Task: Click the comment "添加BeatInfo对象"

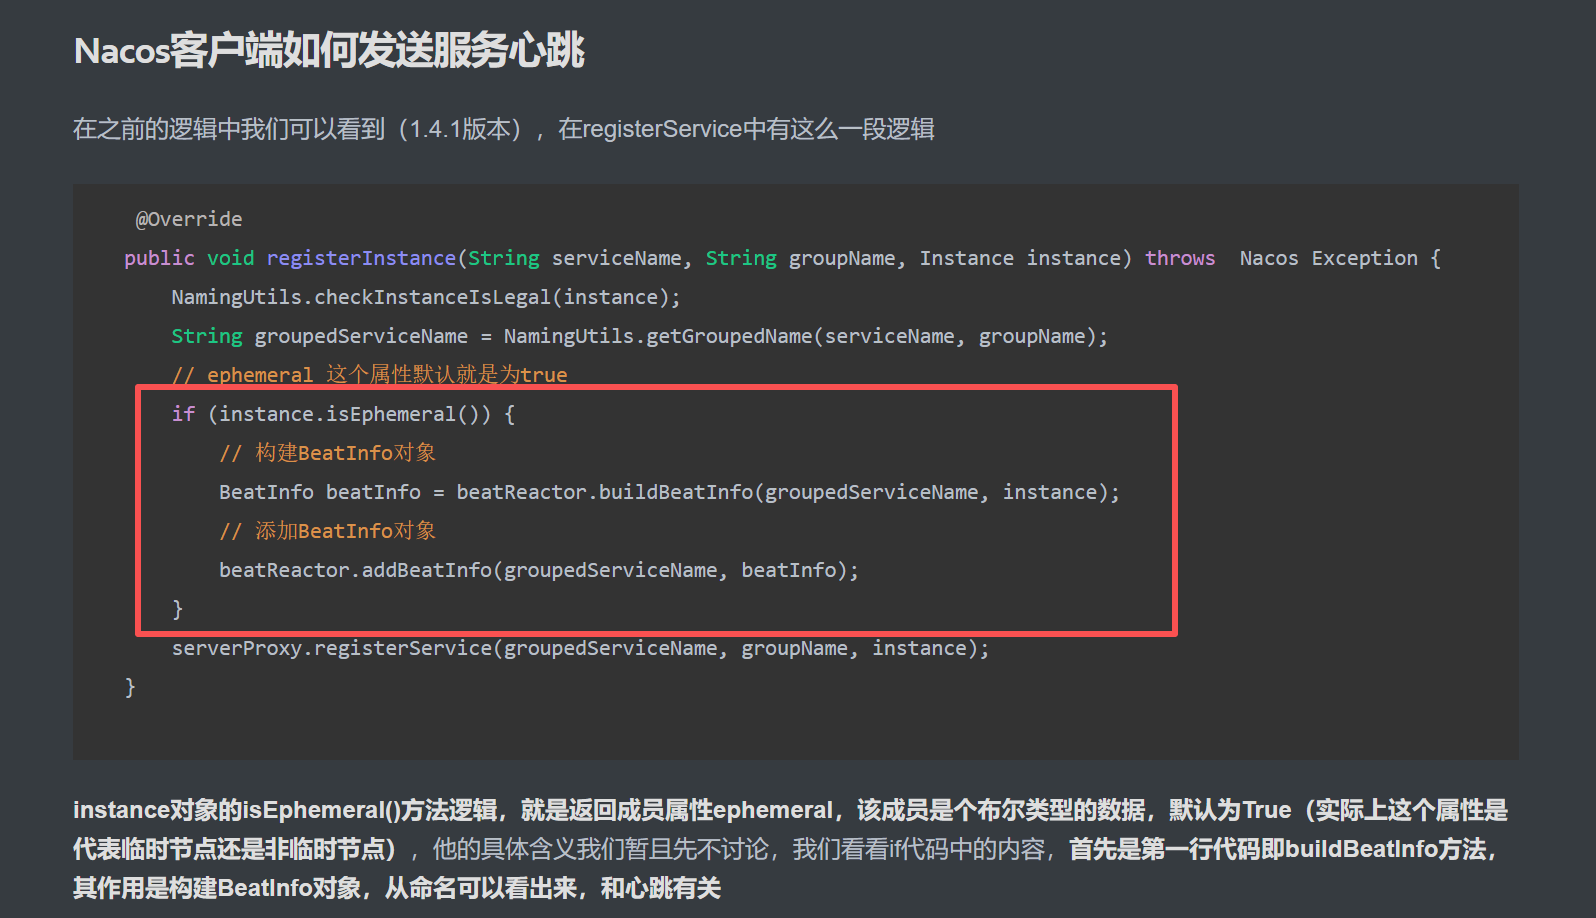Action: point(328,531)
